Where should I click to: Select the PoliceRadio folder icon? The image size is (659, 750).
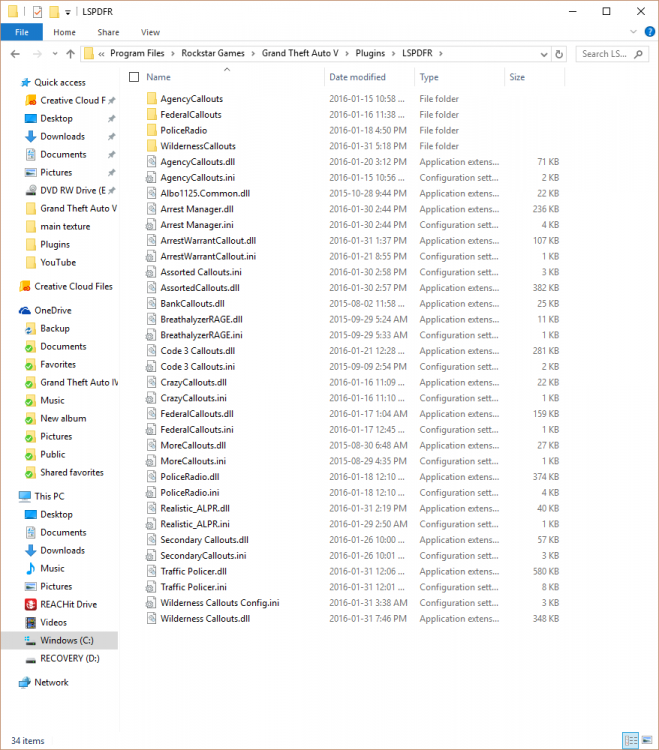click(152, 130)
